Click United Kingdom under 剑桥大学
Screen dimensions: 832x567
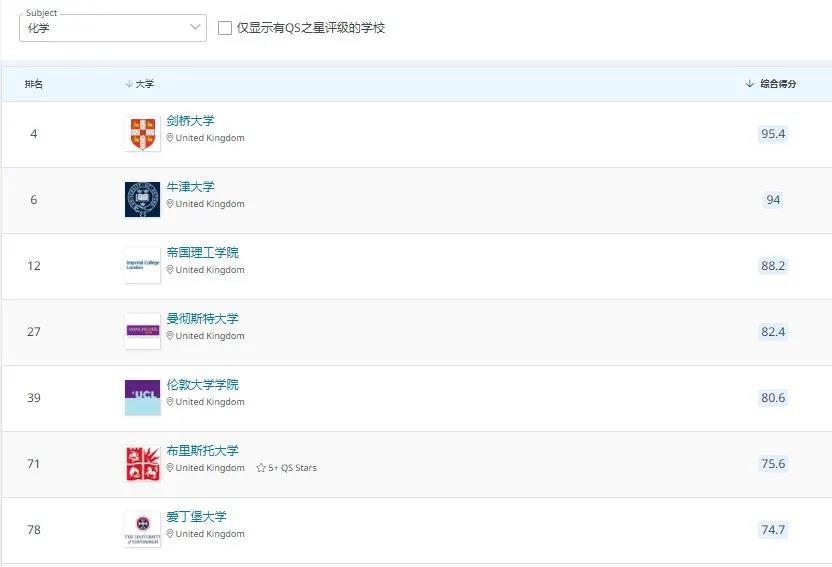(x=210, y=138)
